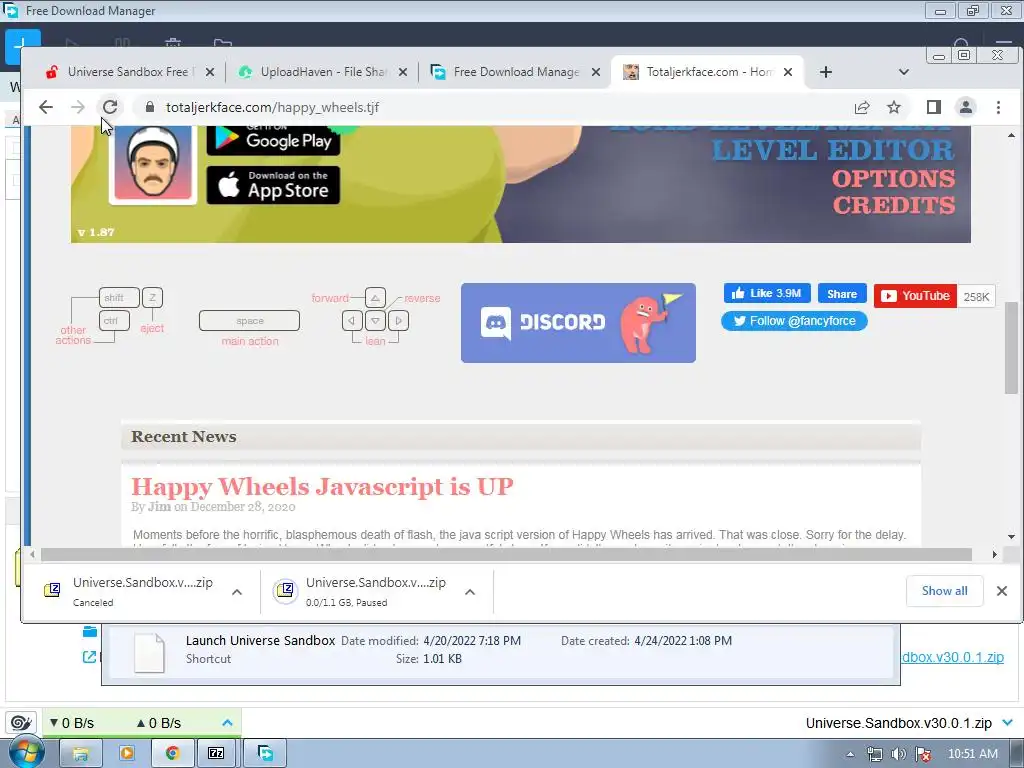This screenshot has height=768, width=1024.
Task: Reload the Happy Wheels page
Action: point(110,107)
